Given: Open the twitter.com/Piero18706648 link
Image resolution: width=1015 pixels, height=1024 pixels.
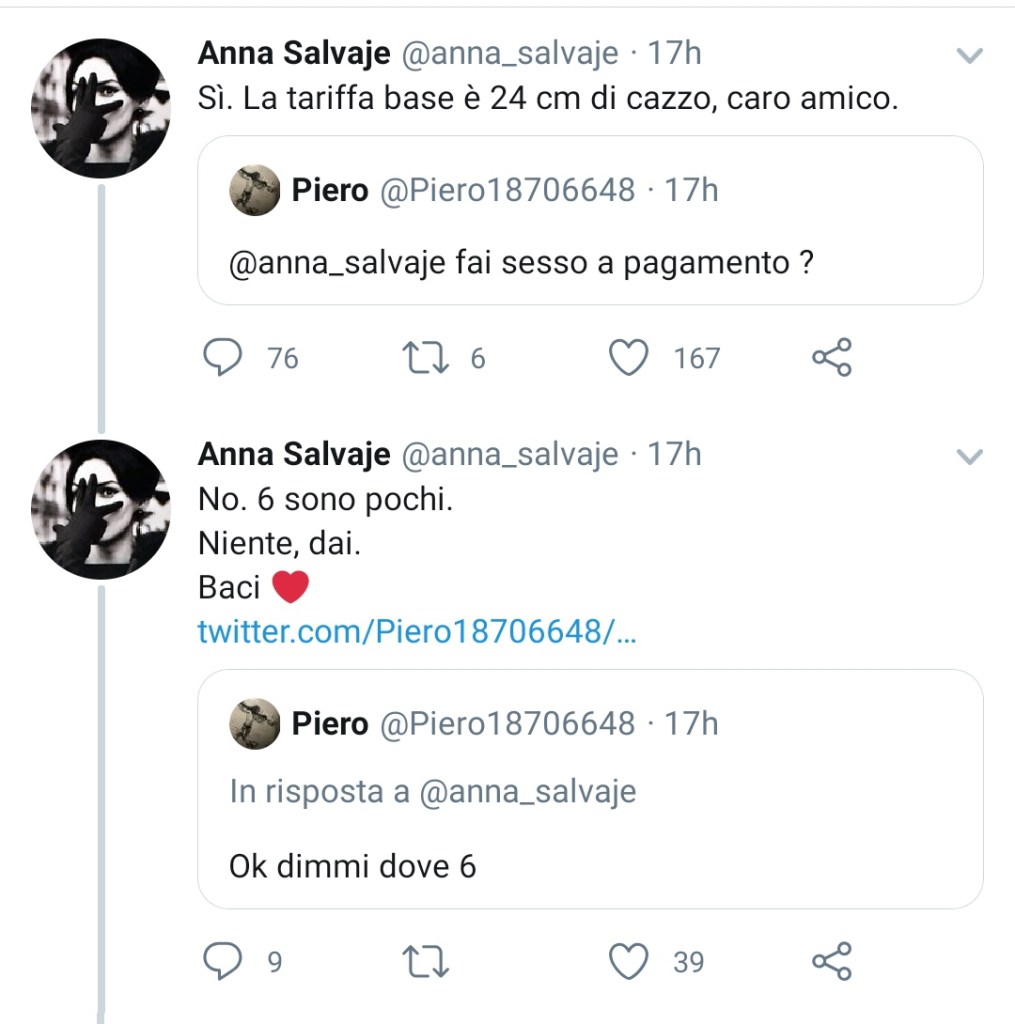Looking at the screenshot, I should (416, 632).
